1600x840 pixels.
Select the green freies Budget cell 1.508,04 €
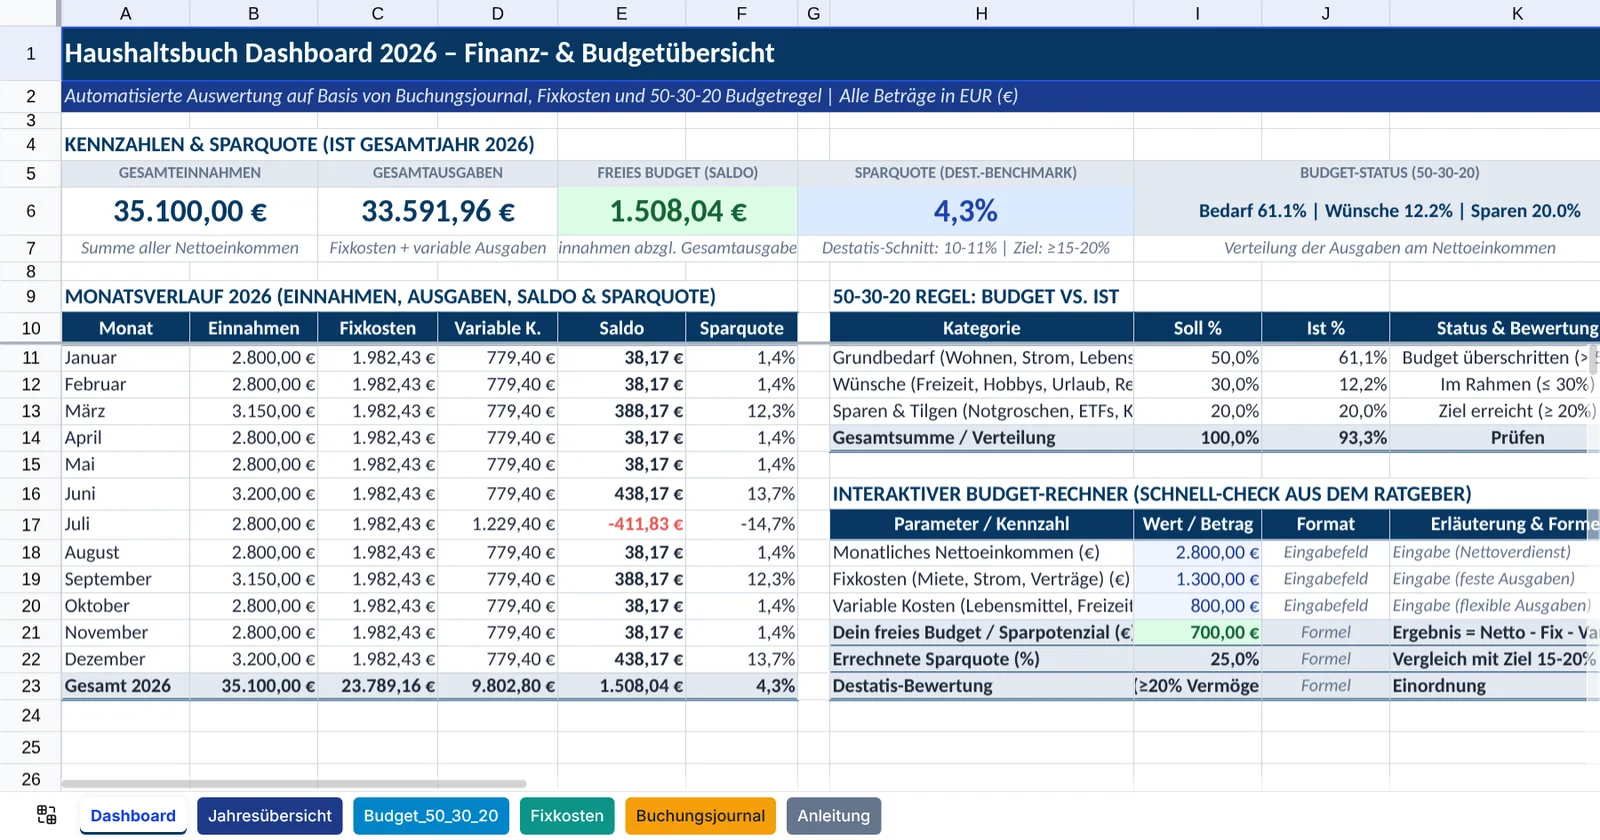click(x=678, y=211)
